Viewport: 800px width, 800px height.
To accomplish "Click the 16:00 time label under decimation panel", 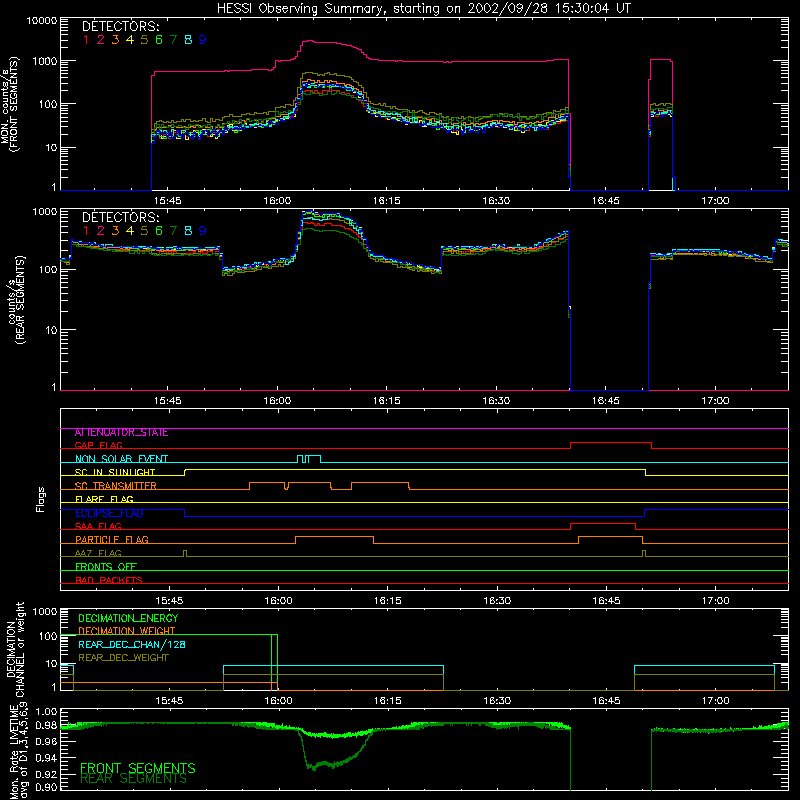I will (278, 701).
